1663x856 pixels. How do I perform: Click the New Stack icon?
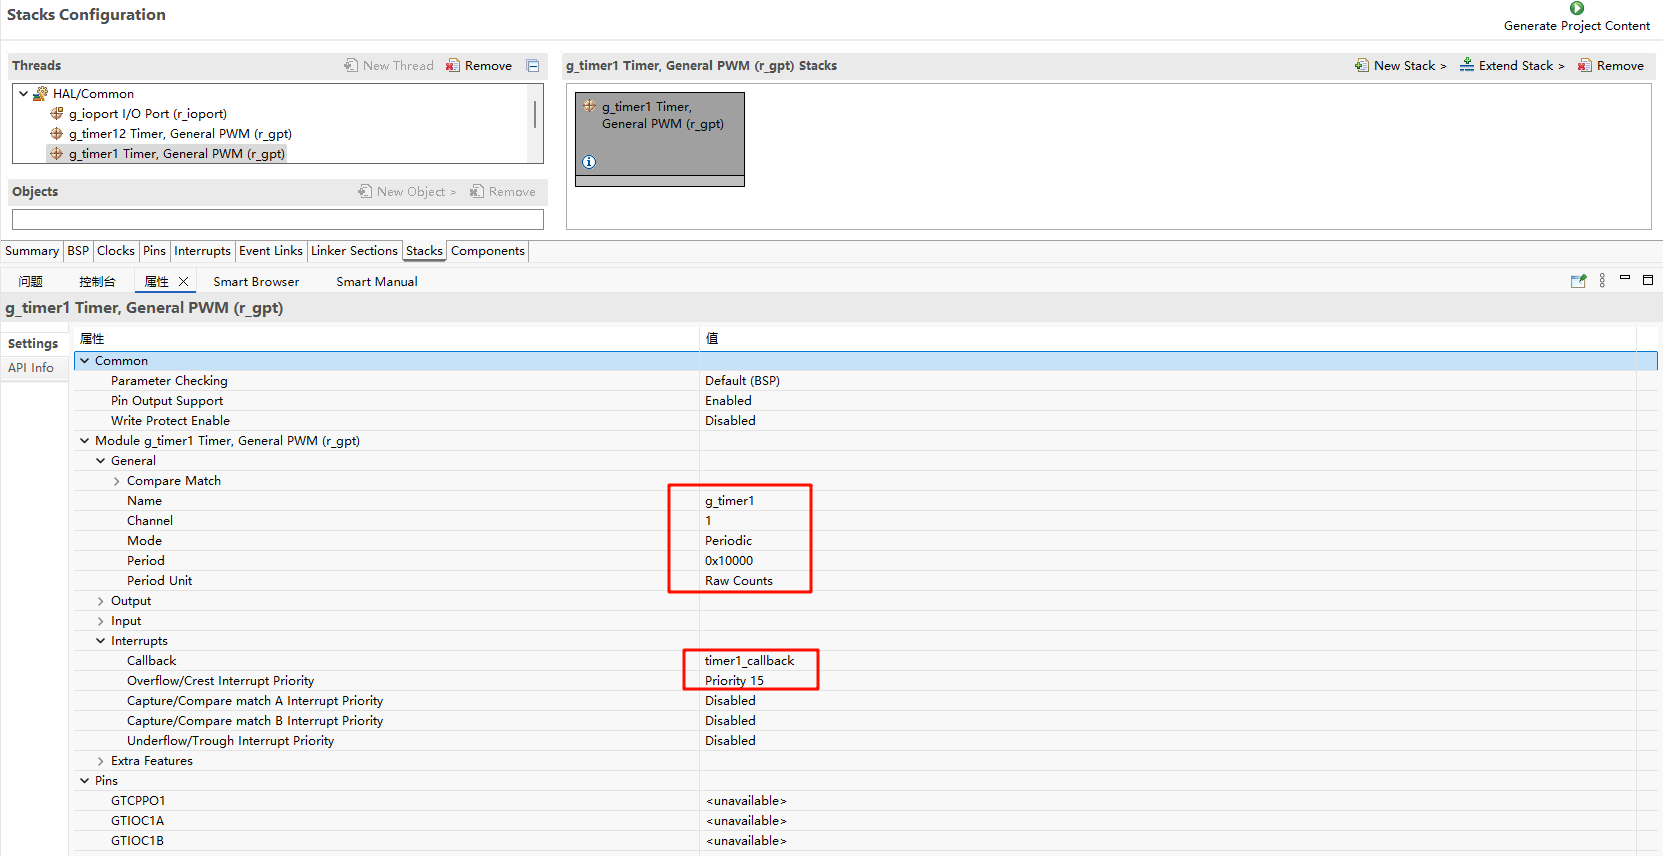[1362, 66]
